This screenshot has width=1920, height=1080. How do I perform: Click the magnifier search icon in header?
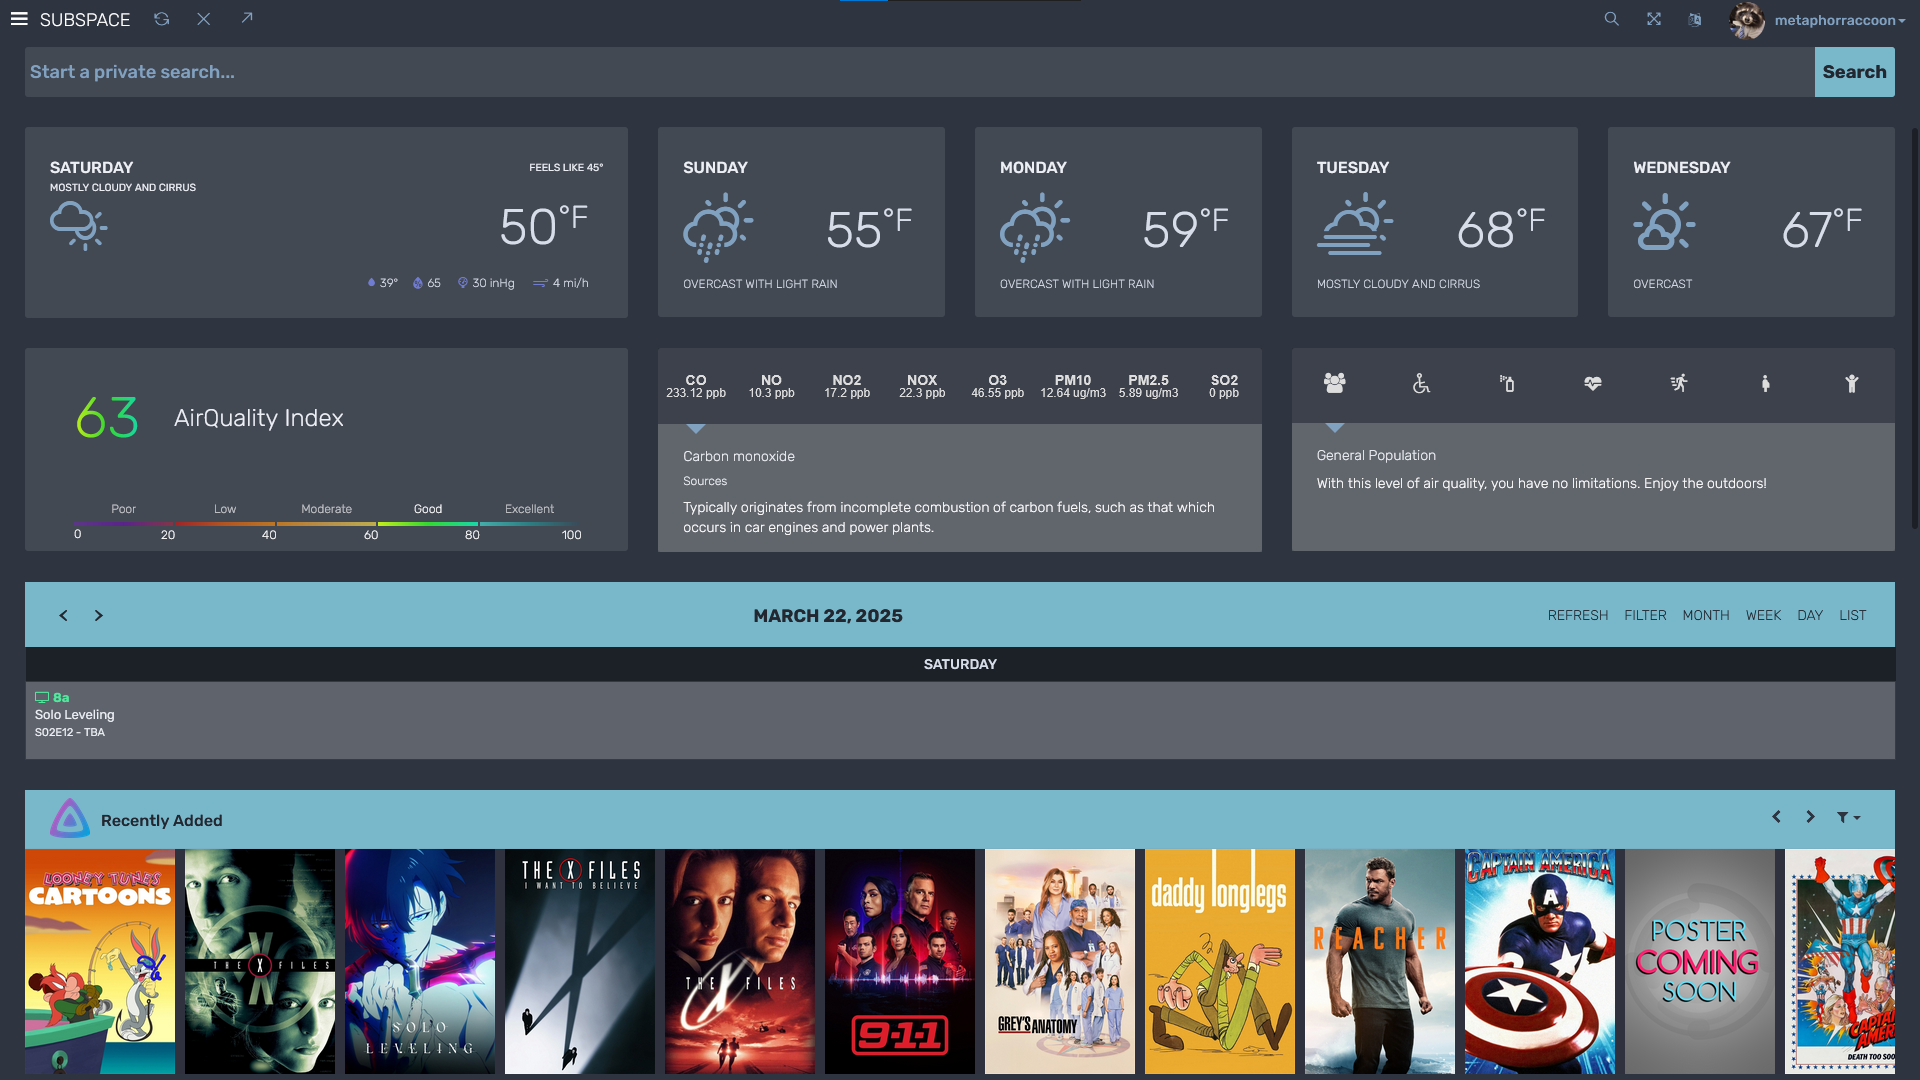click(1611, 19)
